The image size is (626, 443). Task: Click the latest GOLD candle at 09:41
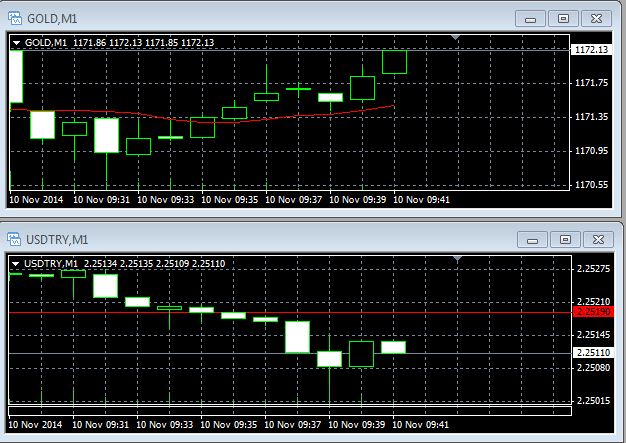coord(394,62)
